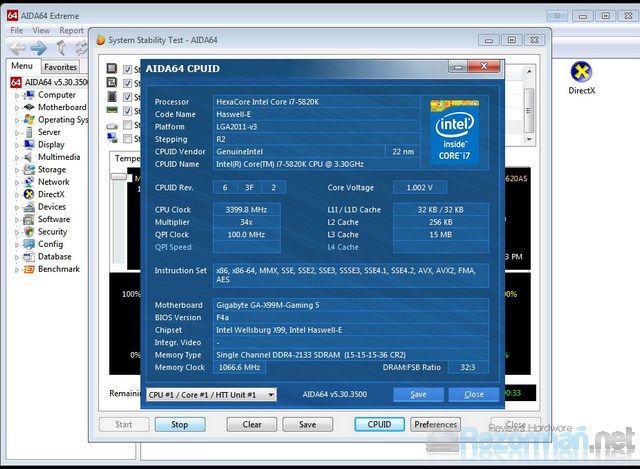Viewport: 640px width, 469px height.
Task: Click the stress list scrollbar up arrow
Action: [x=529, y=71]
